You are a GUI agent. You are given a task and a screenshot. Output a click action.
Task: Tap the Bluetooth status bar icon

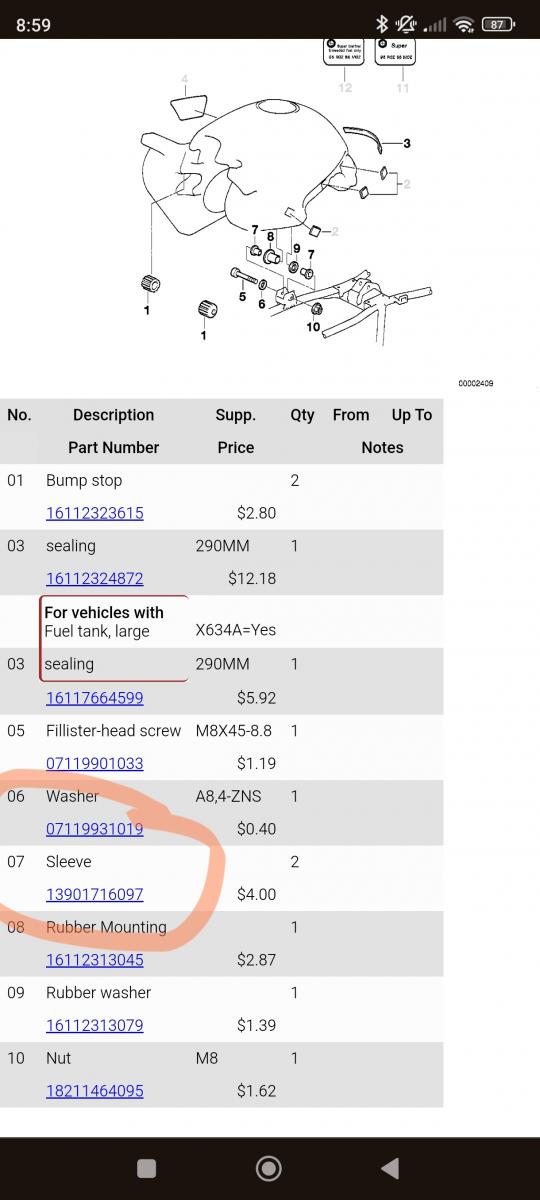pos(381,25)
